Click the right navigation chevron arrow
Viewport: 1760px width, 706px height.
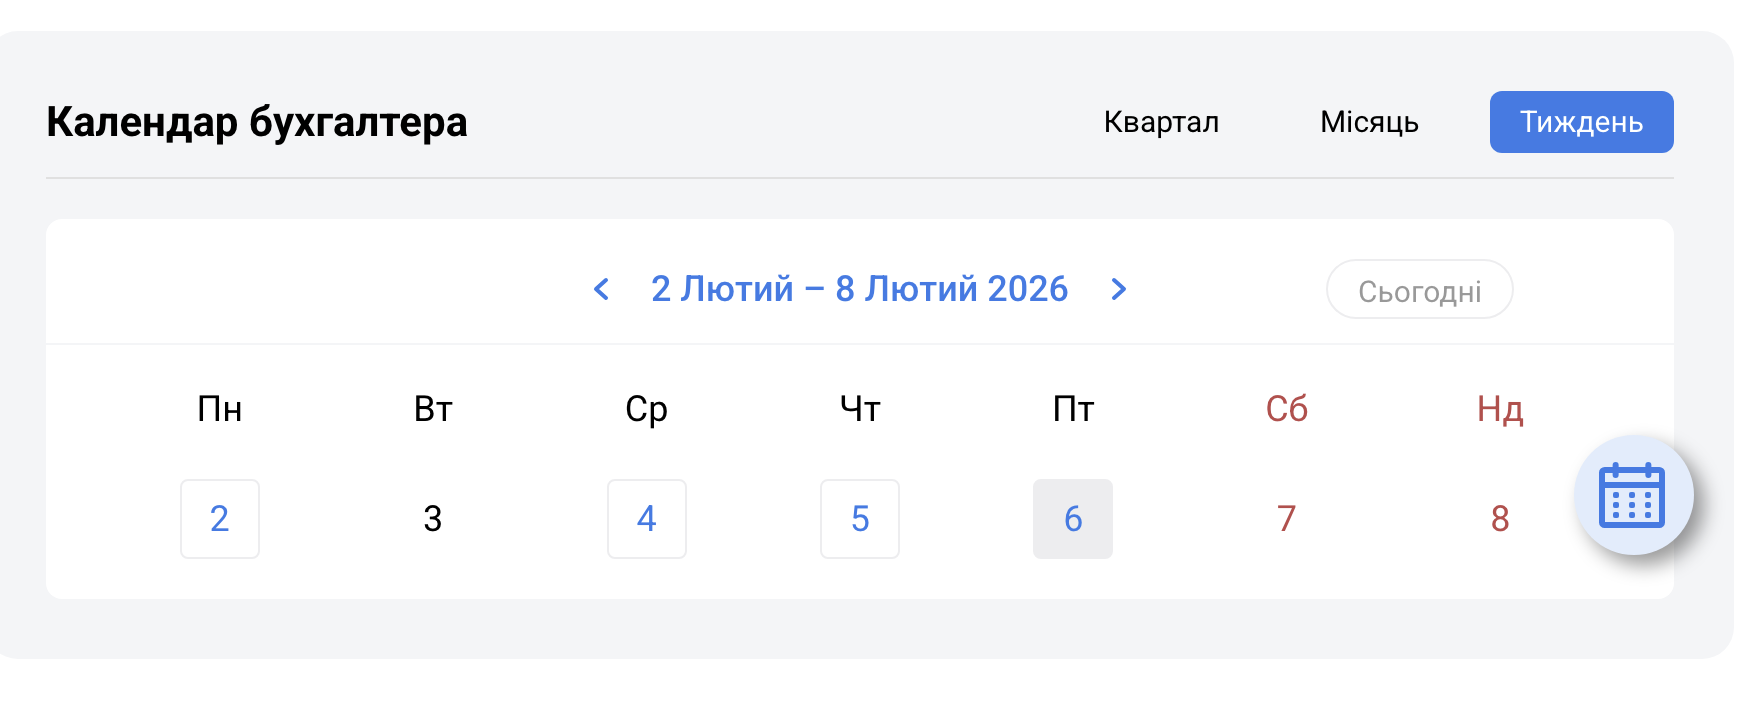(x=1119, y=289)
